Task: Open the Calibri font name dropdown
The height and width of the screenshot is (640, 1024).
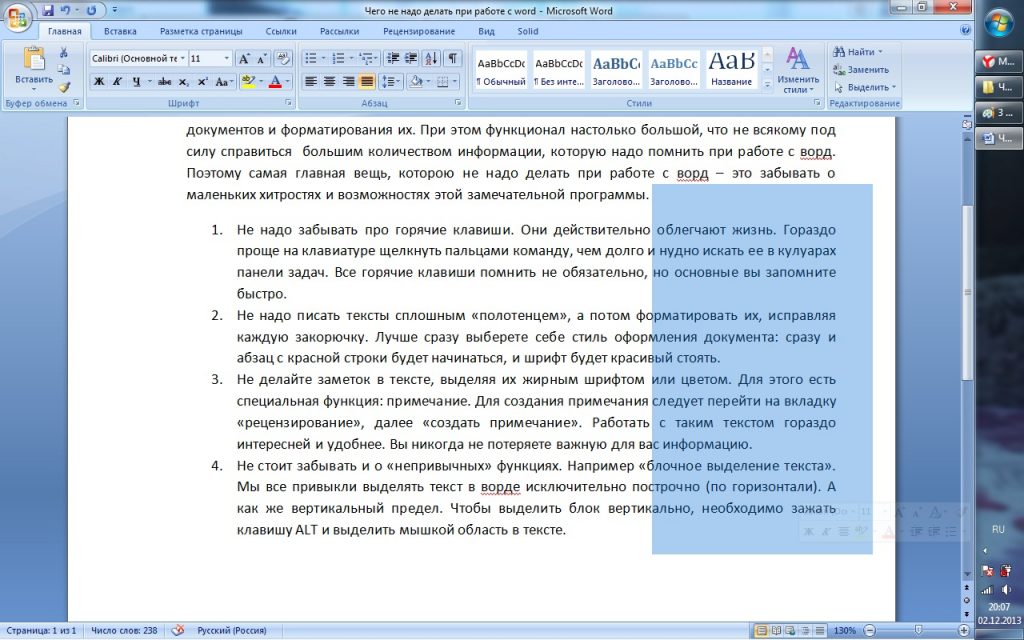Action: (181, 59)
